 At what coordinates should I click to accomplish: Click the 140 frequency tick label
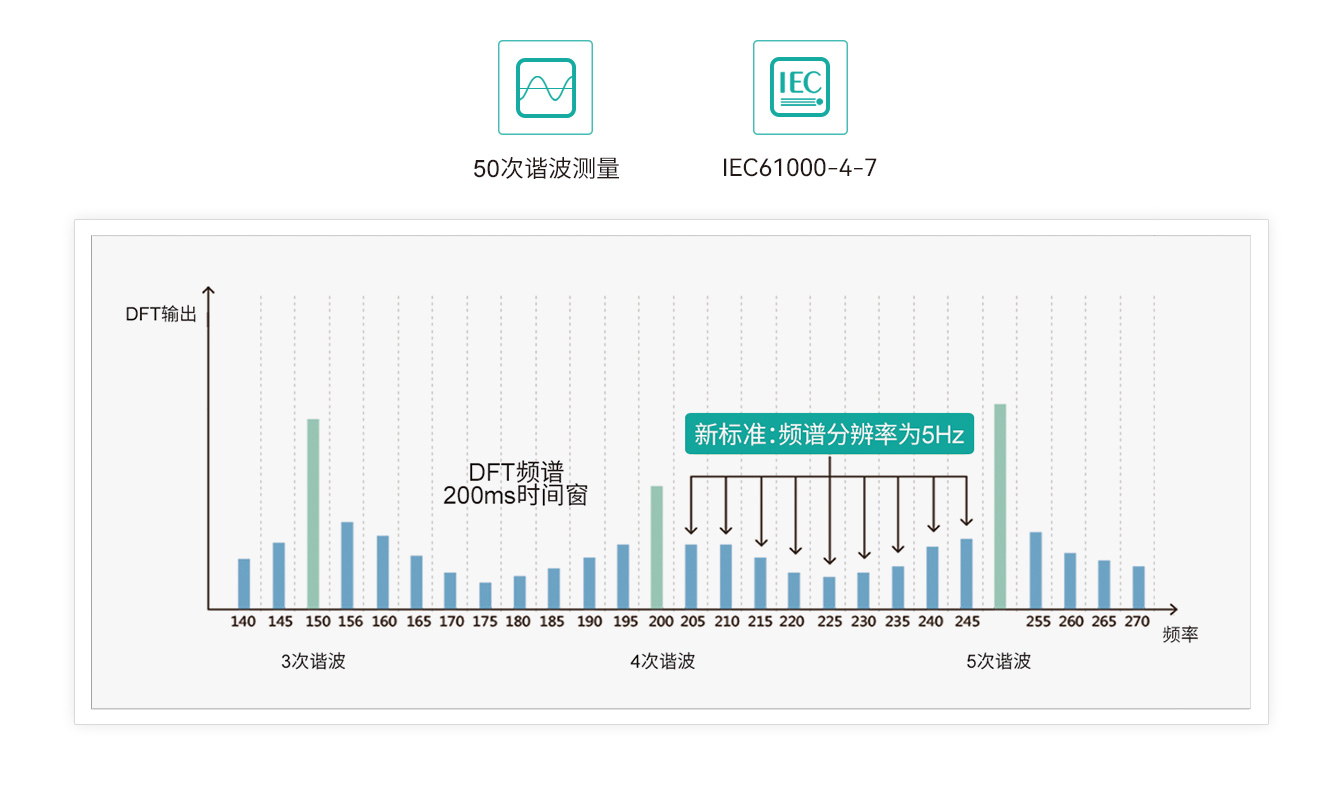click(243, 622)
